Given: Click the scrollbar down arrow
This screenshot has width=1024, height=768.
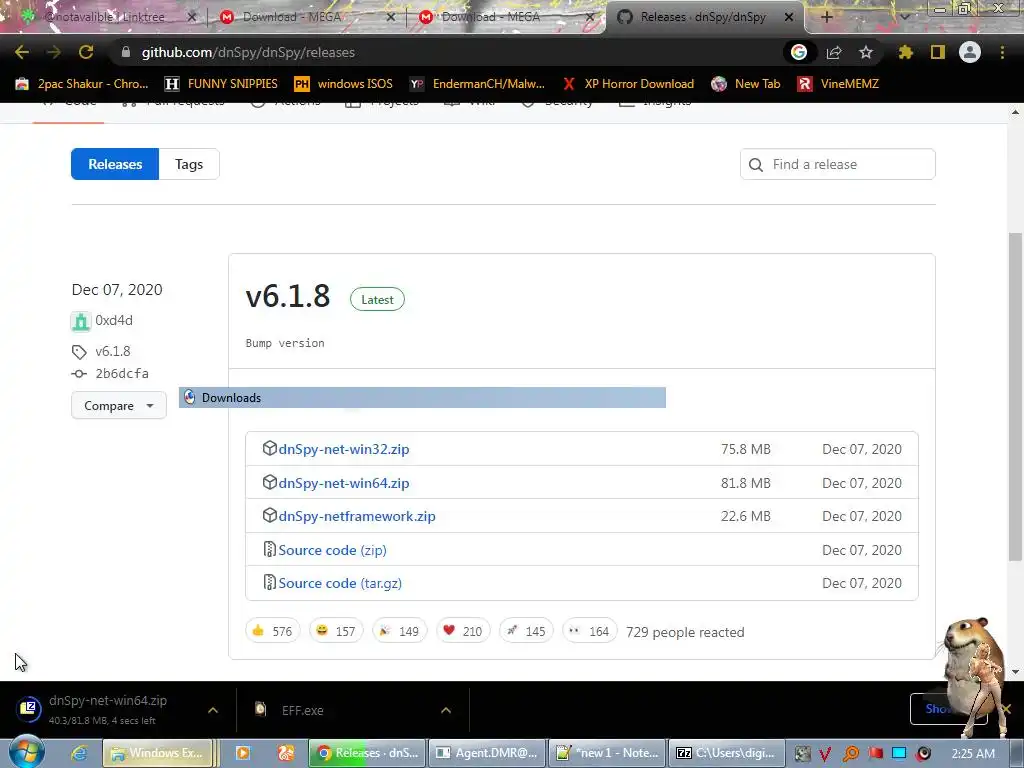Looking at the screenshot, I should click(x=1015, y=672).
